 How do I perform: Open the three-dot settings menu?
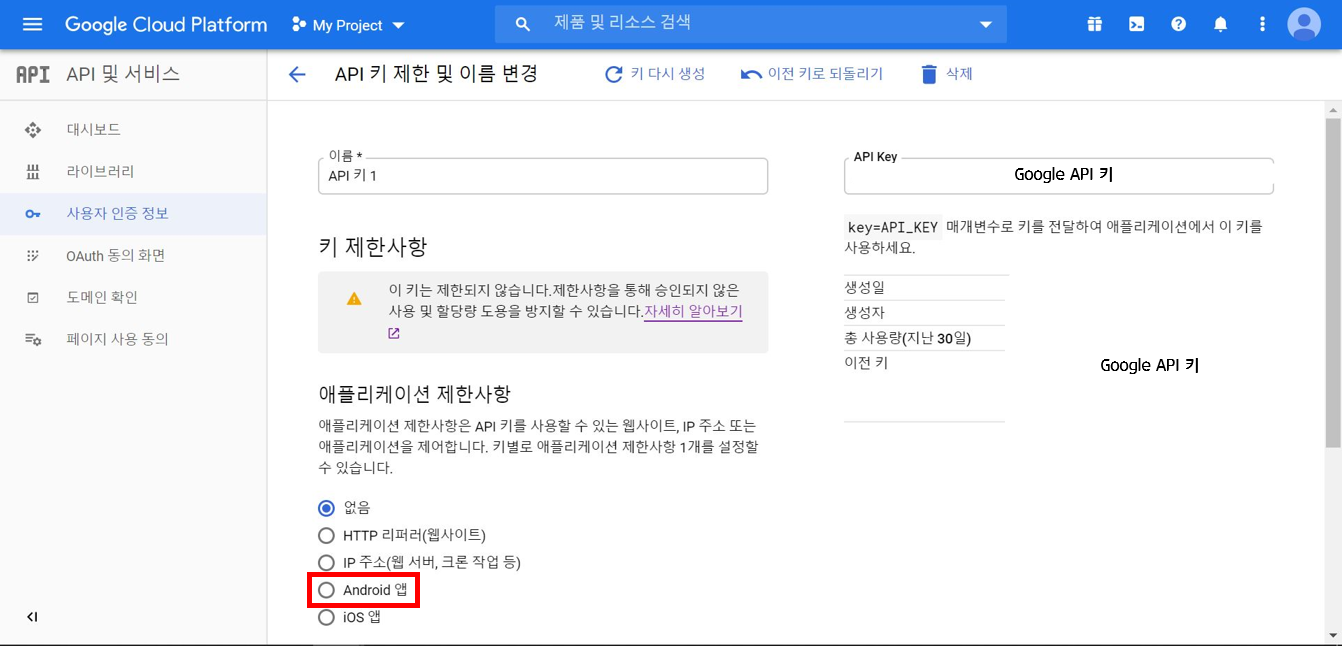tap(1262, 24)
